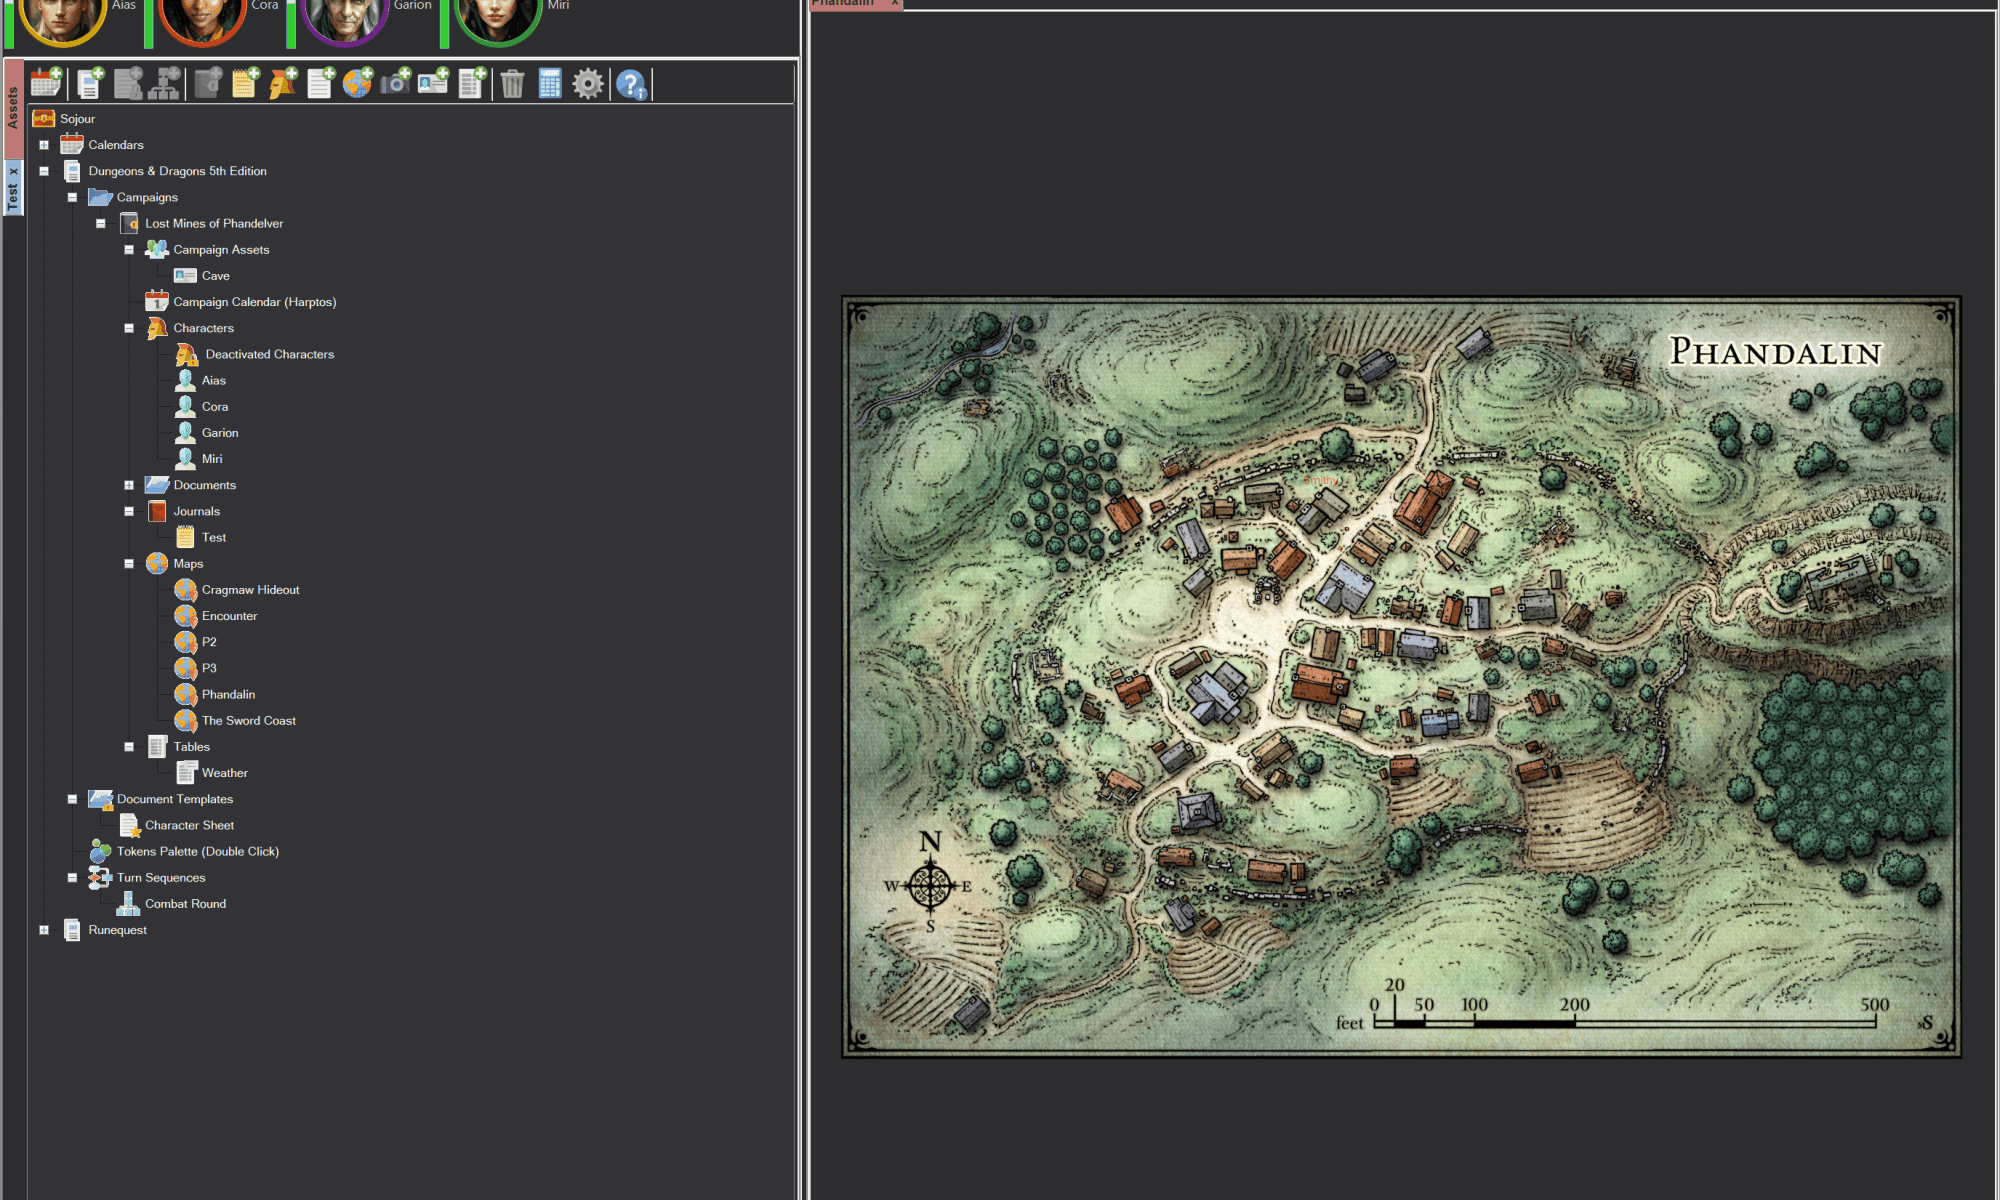
Task: Open Tokens Palette (Double Click) entry
Action: click(x=197, y=852)
